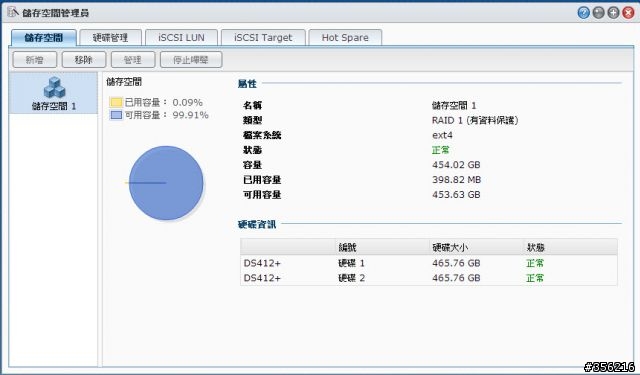Click 465.76 GB size for 硬碟 2
Image resolution: width=640 pixels, height=375 pixels.
point(456,278)
